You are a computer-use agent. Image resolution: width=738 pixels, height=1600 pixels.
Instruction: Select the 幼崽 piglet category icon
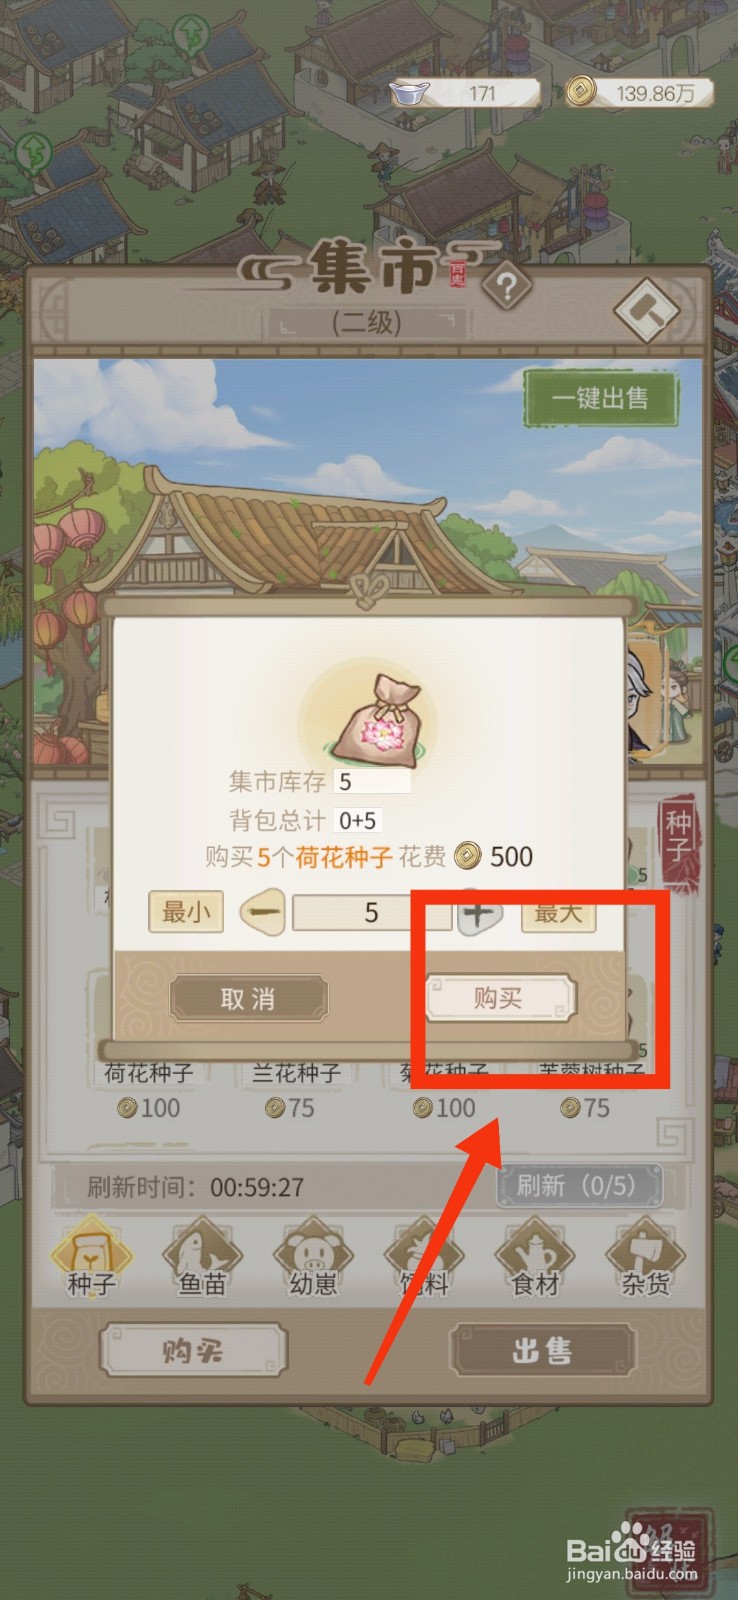tap(313, 1258)
